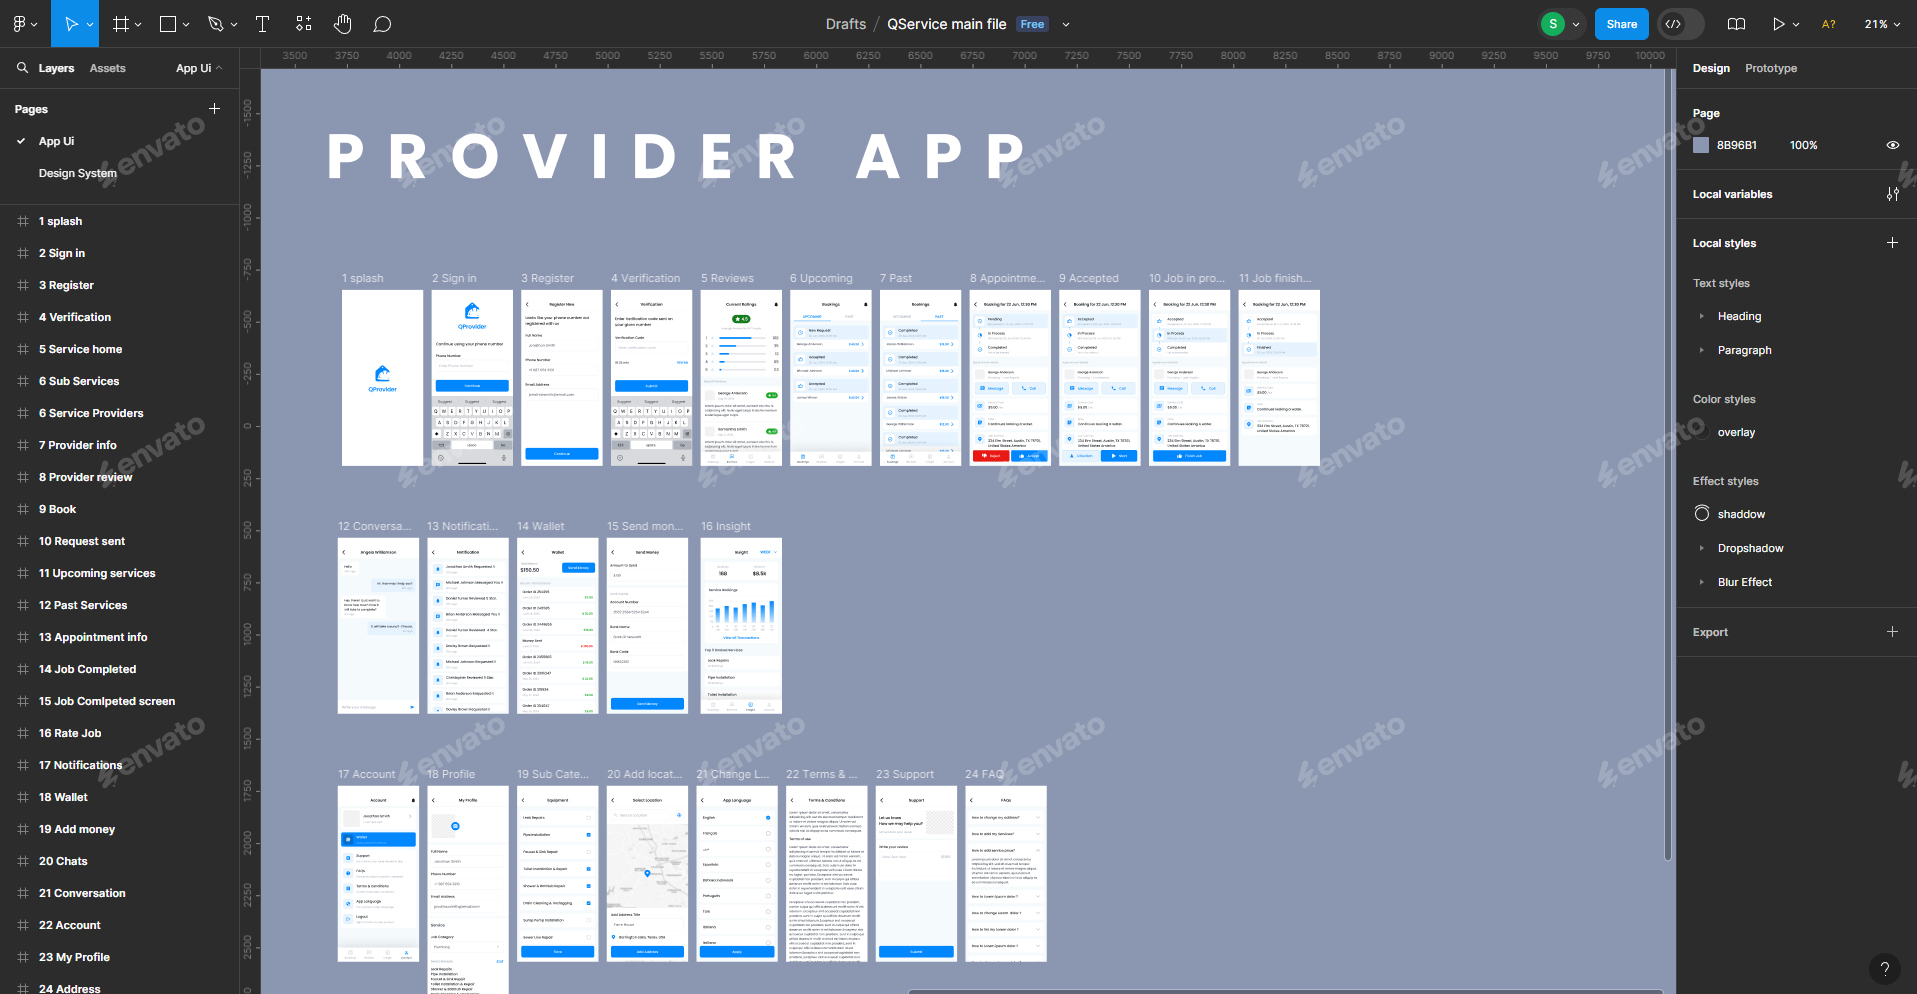
Task: Select the Rectangle shape tool
Action: pyautogui.click(x=168, y=23)
